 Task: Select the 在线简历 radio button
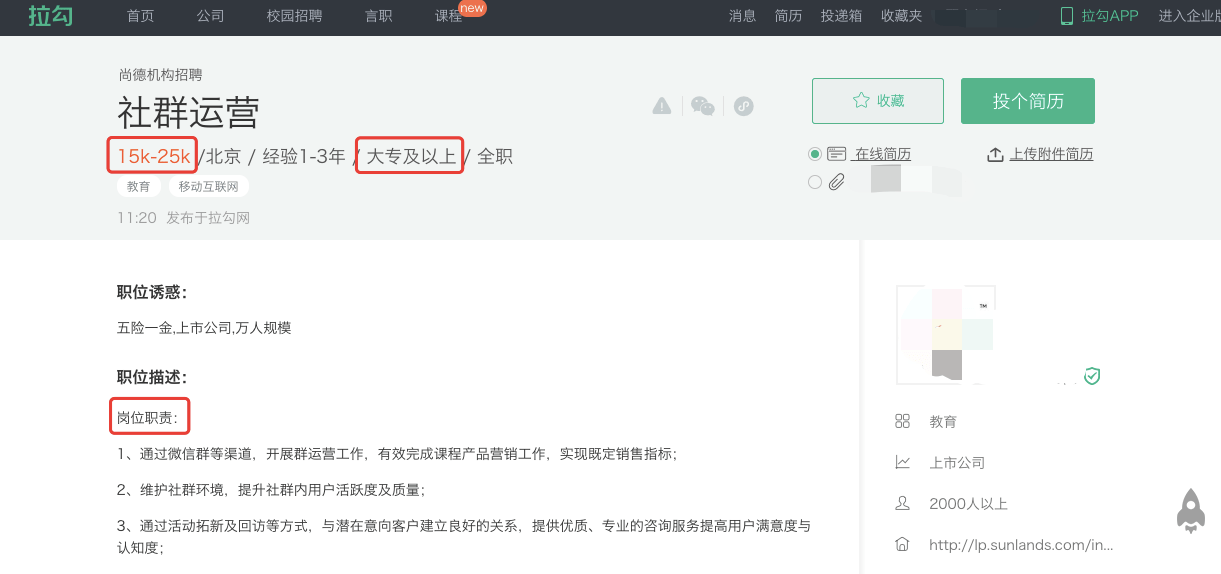(815, 154)
